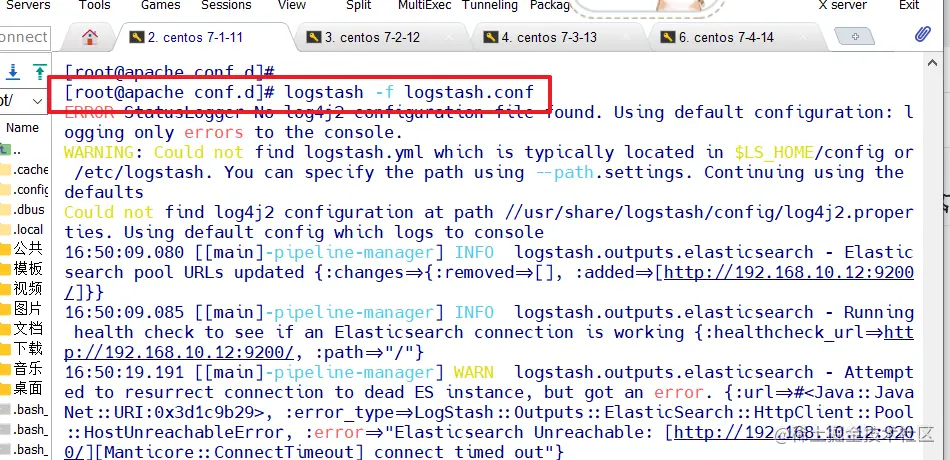Switch to tab 2. centos 7-1-11
The image size is (950, 460).
pyautogui.click(x=203, y=38)
